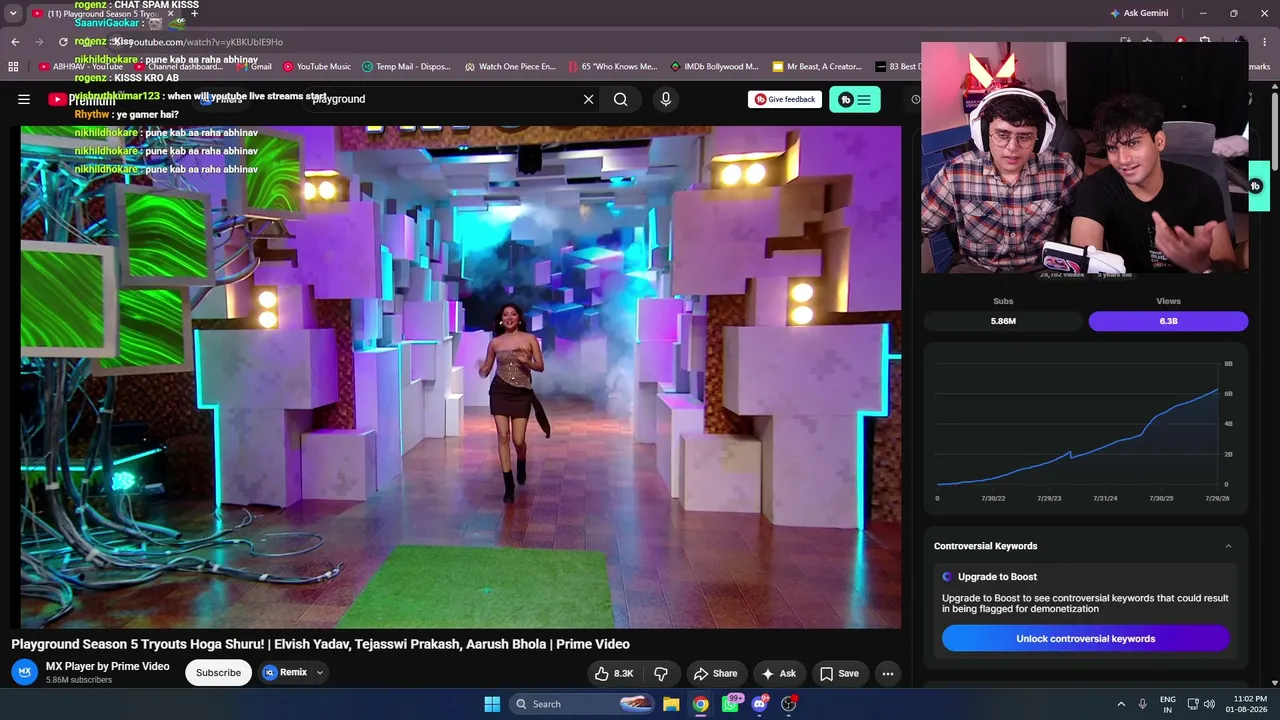Click the Ask button under the video
1280x720 pixels.
point(778,673)
